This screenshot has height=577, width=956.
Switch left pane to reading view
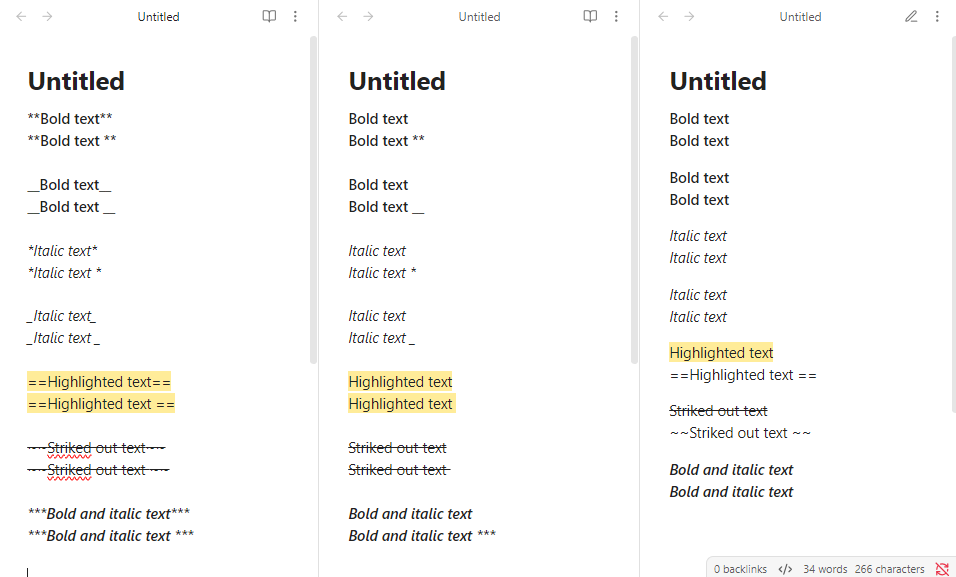click(x=269, y=16)
